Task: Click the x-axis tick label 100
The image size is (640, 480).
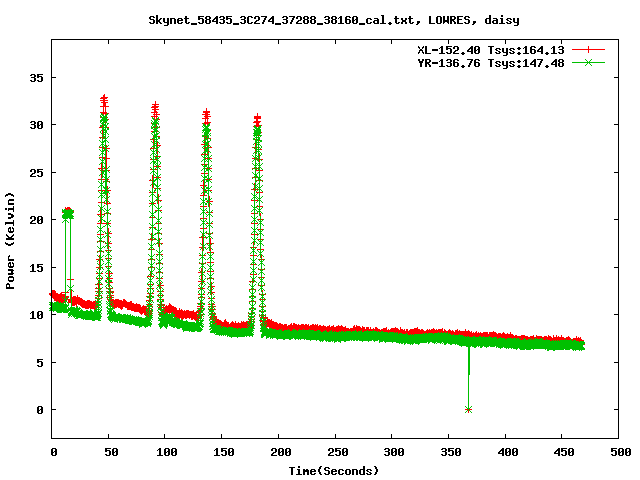Action: tap(167, 452)
